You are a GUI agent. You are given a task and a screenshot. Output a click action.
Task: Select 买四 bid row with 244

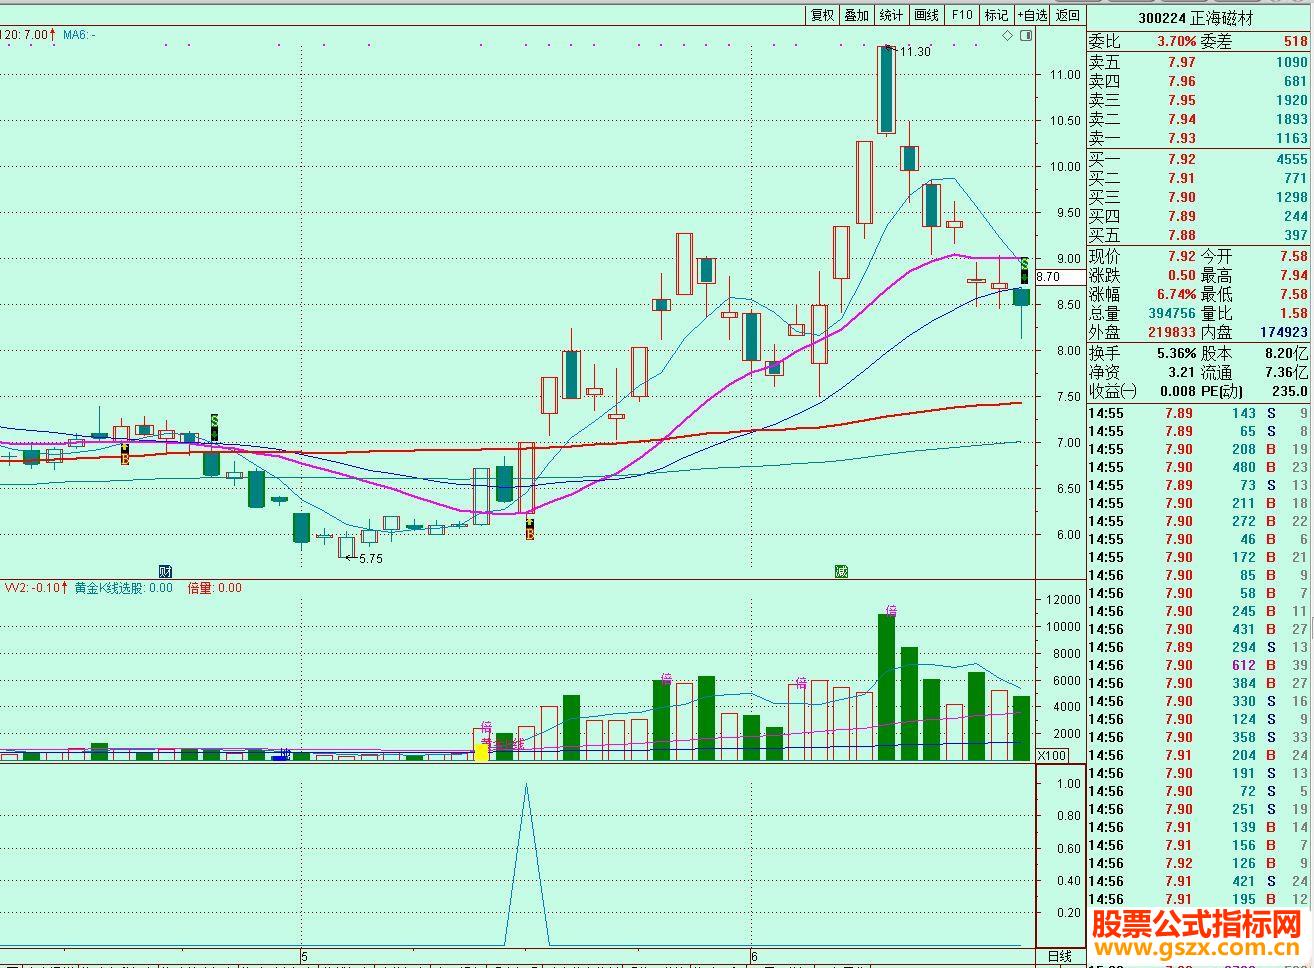(1199, 216)
